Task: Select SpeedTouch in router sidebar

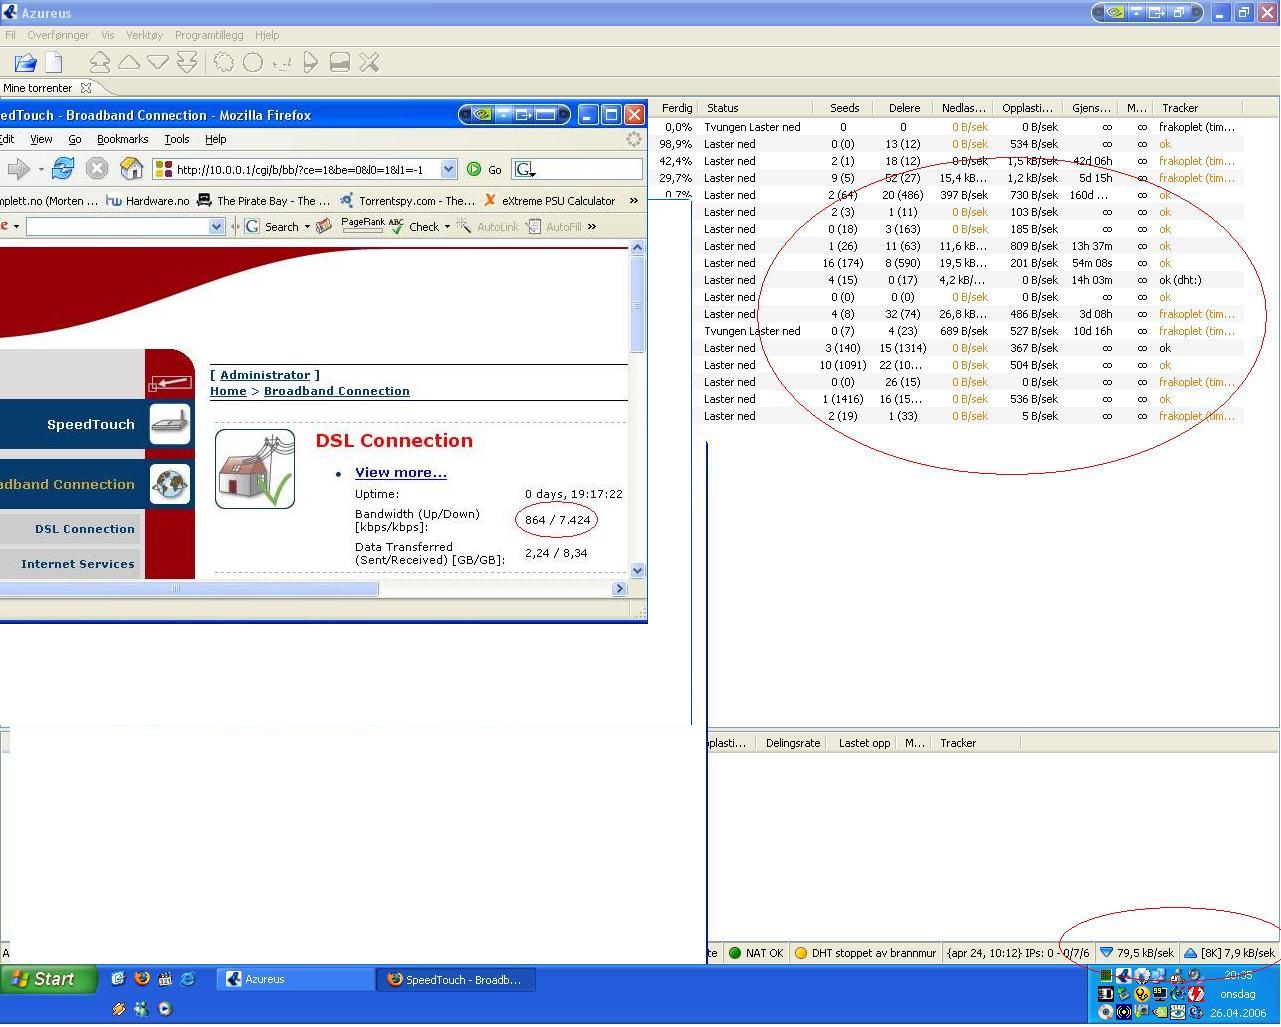Action: 90,424
